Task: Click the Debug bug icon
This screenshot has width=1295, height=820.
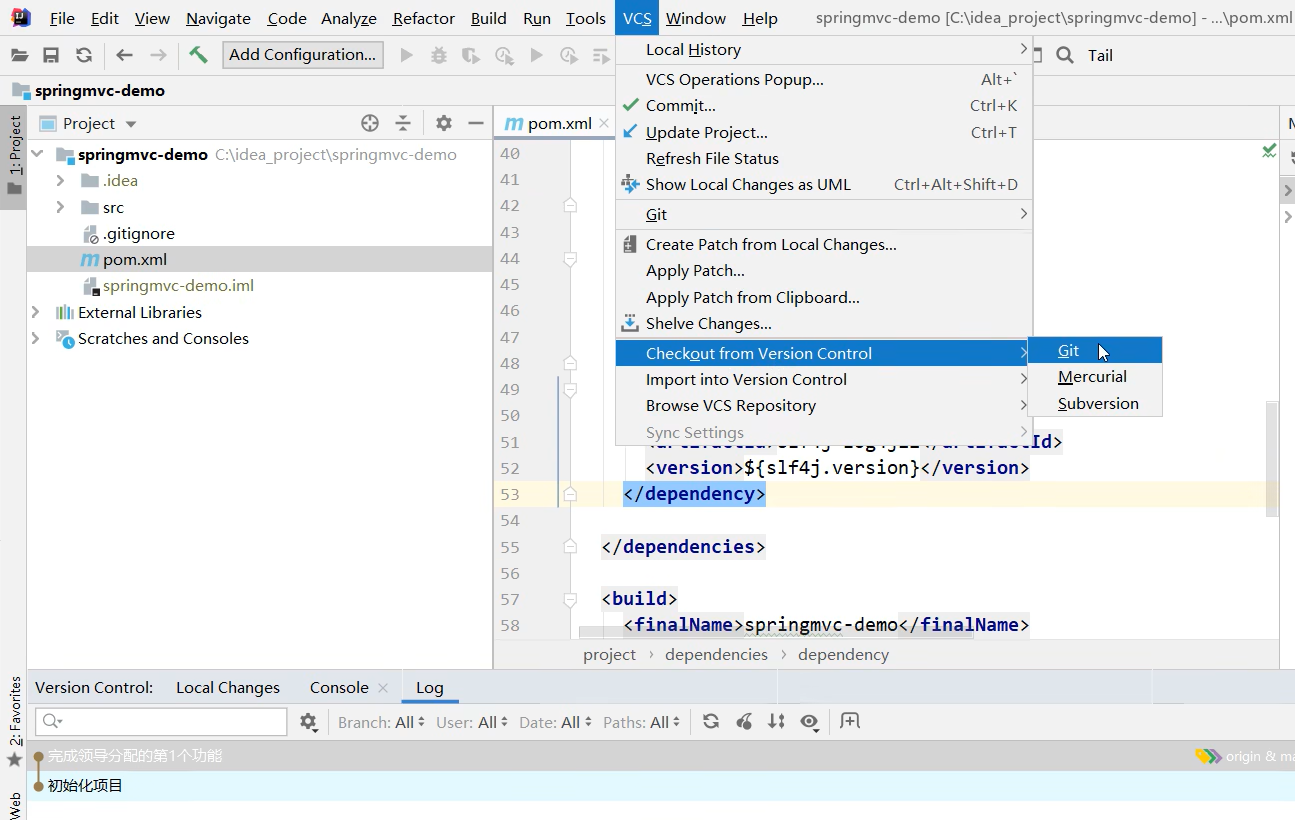Action: pos(438,55)
